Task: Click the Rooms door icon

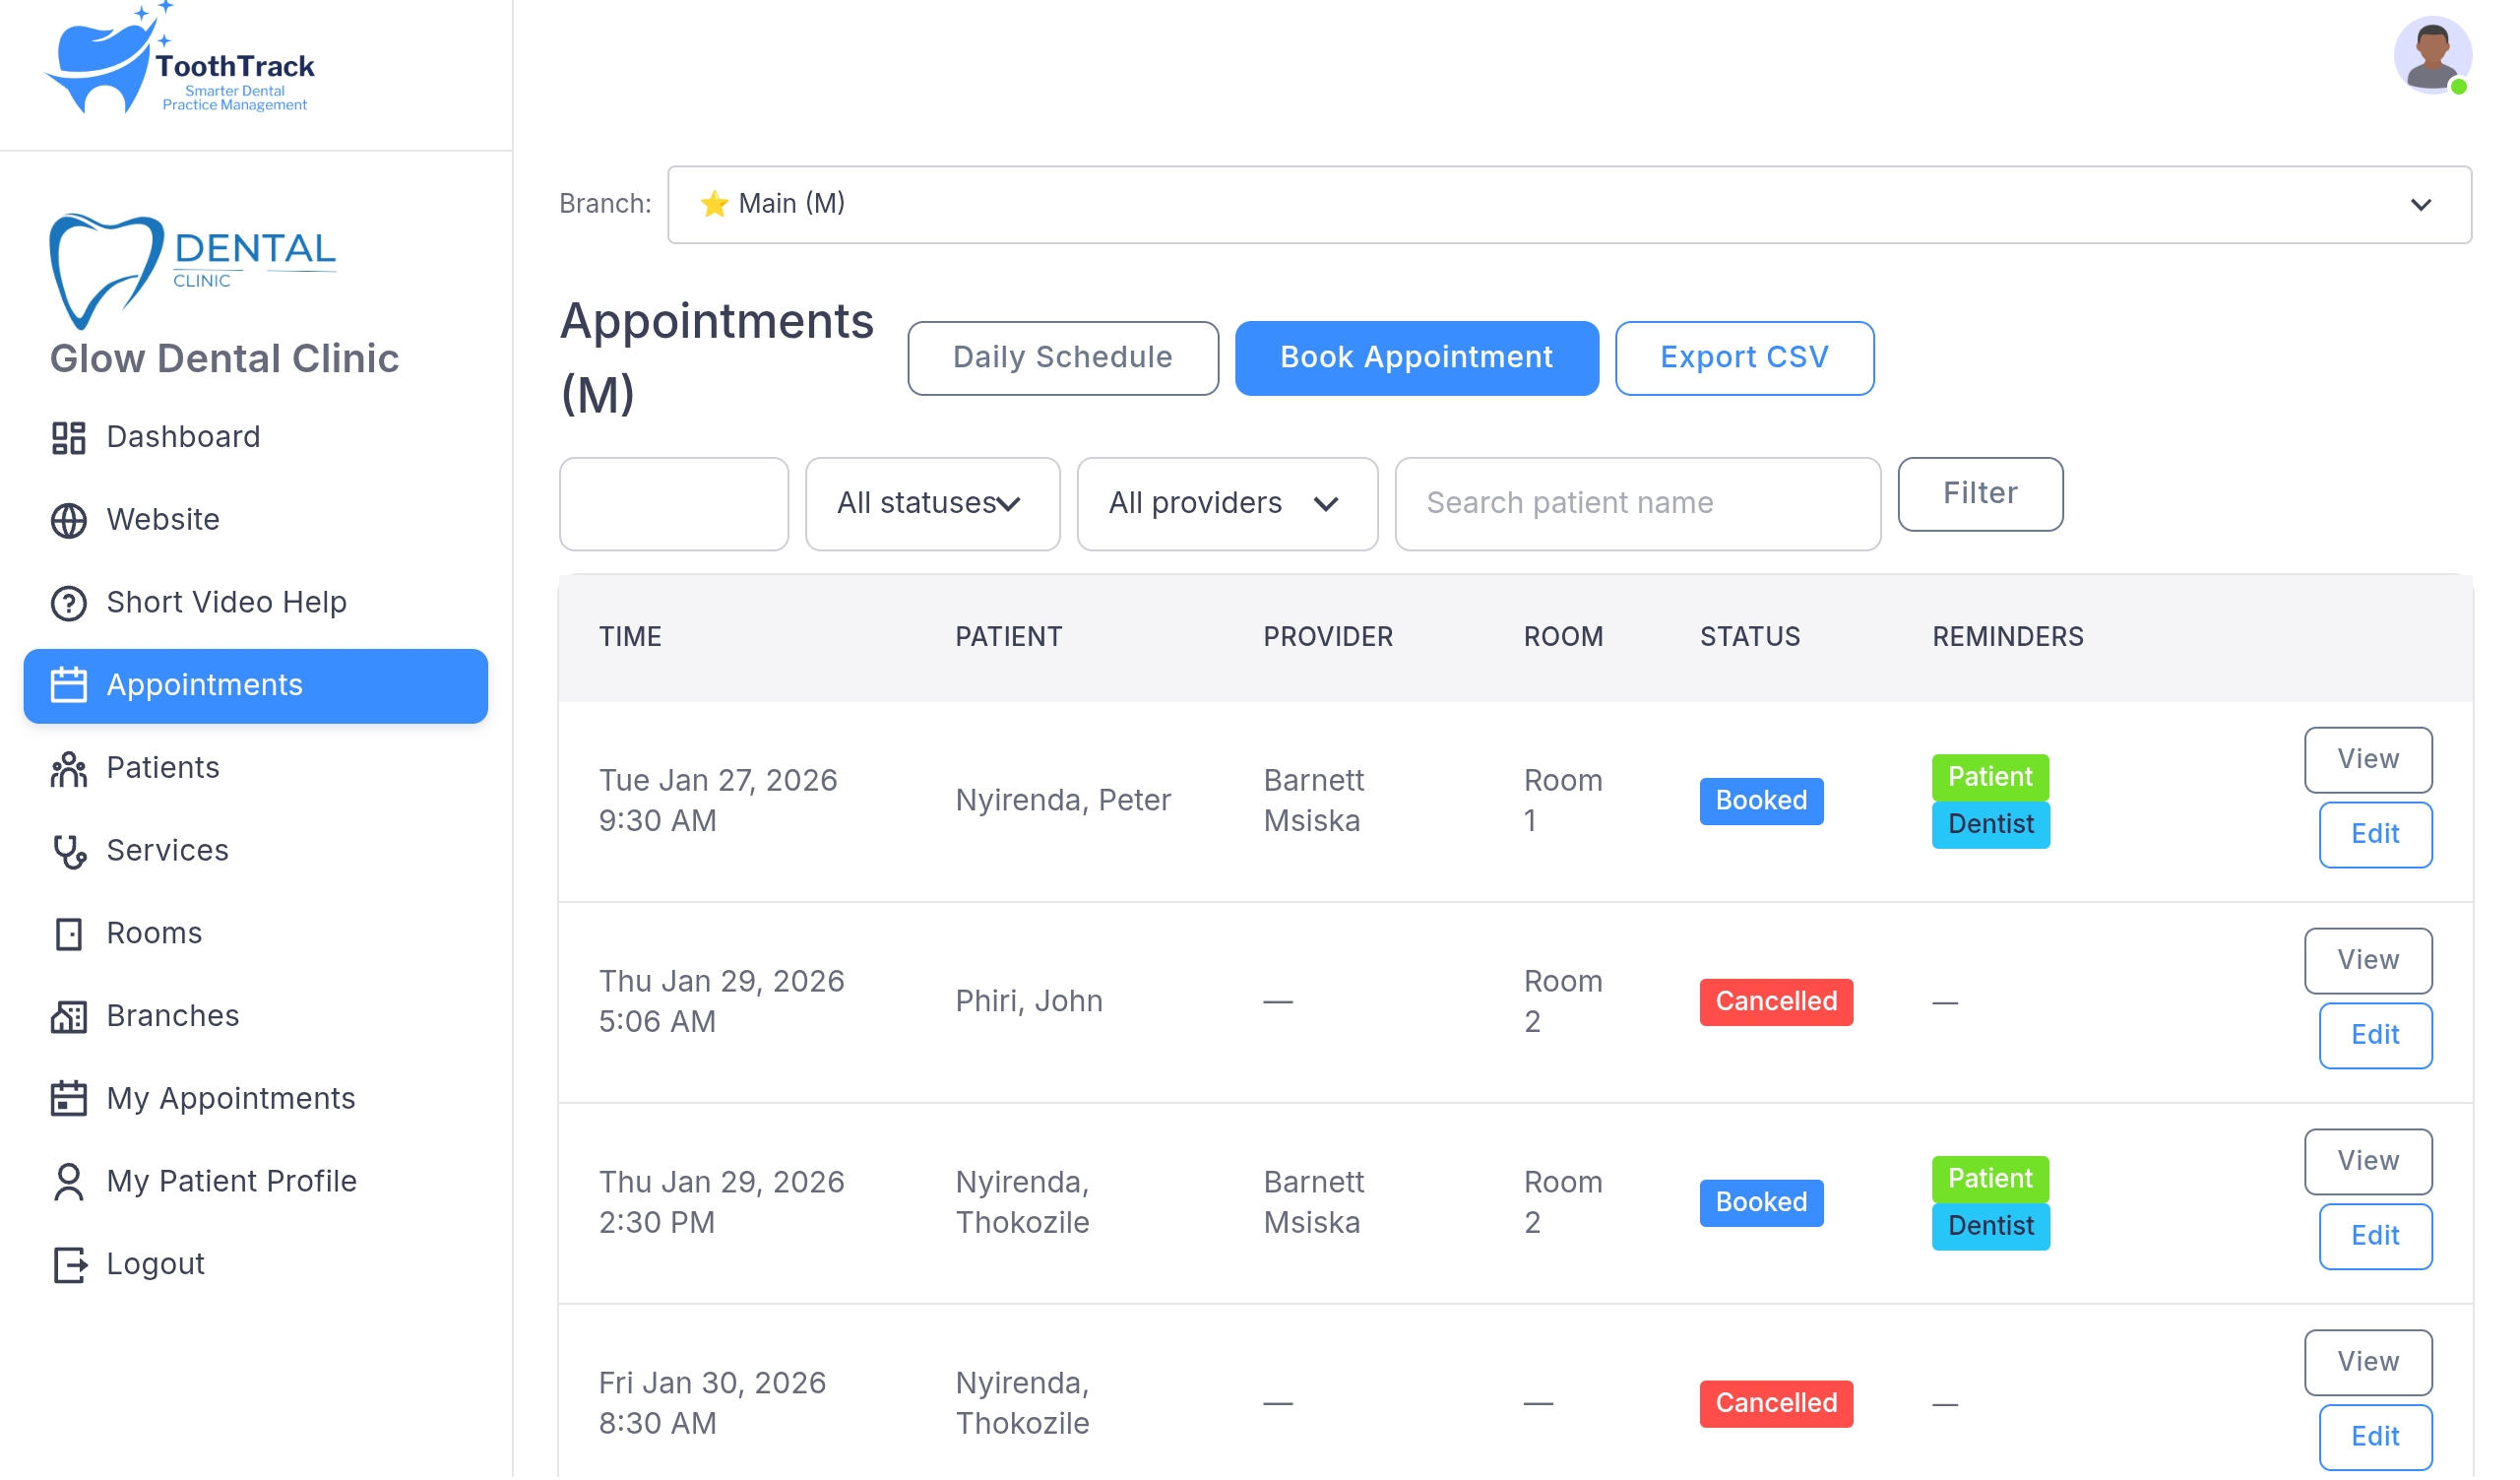Action: (68, 935)
